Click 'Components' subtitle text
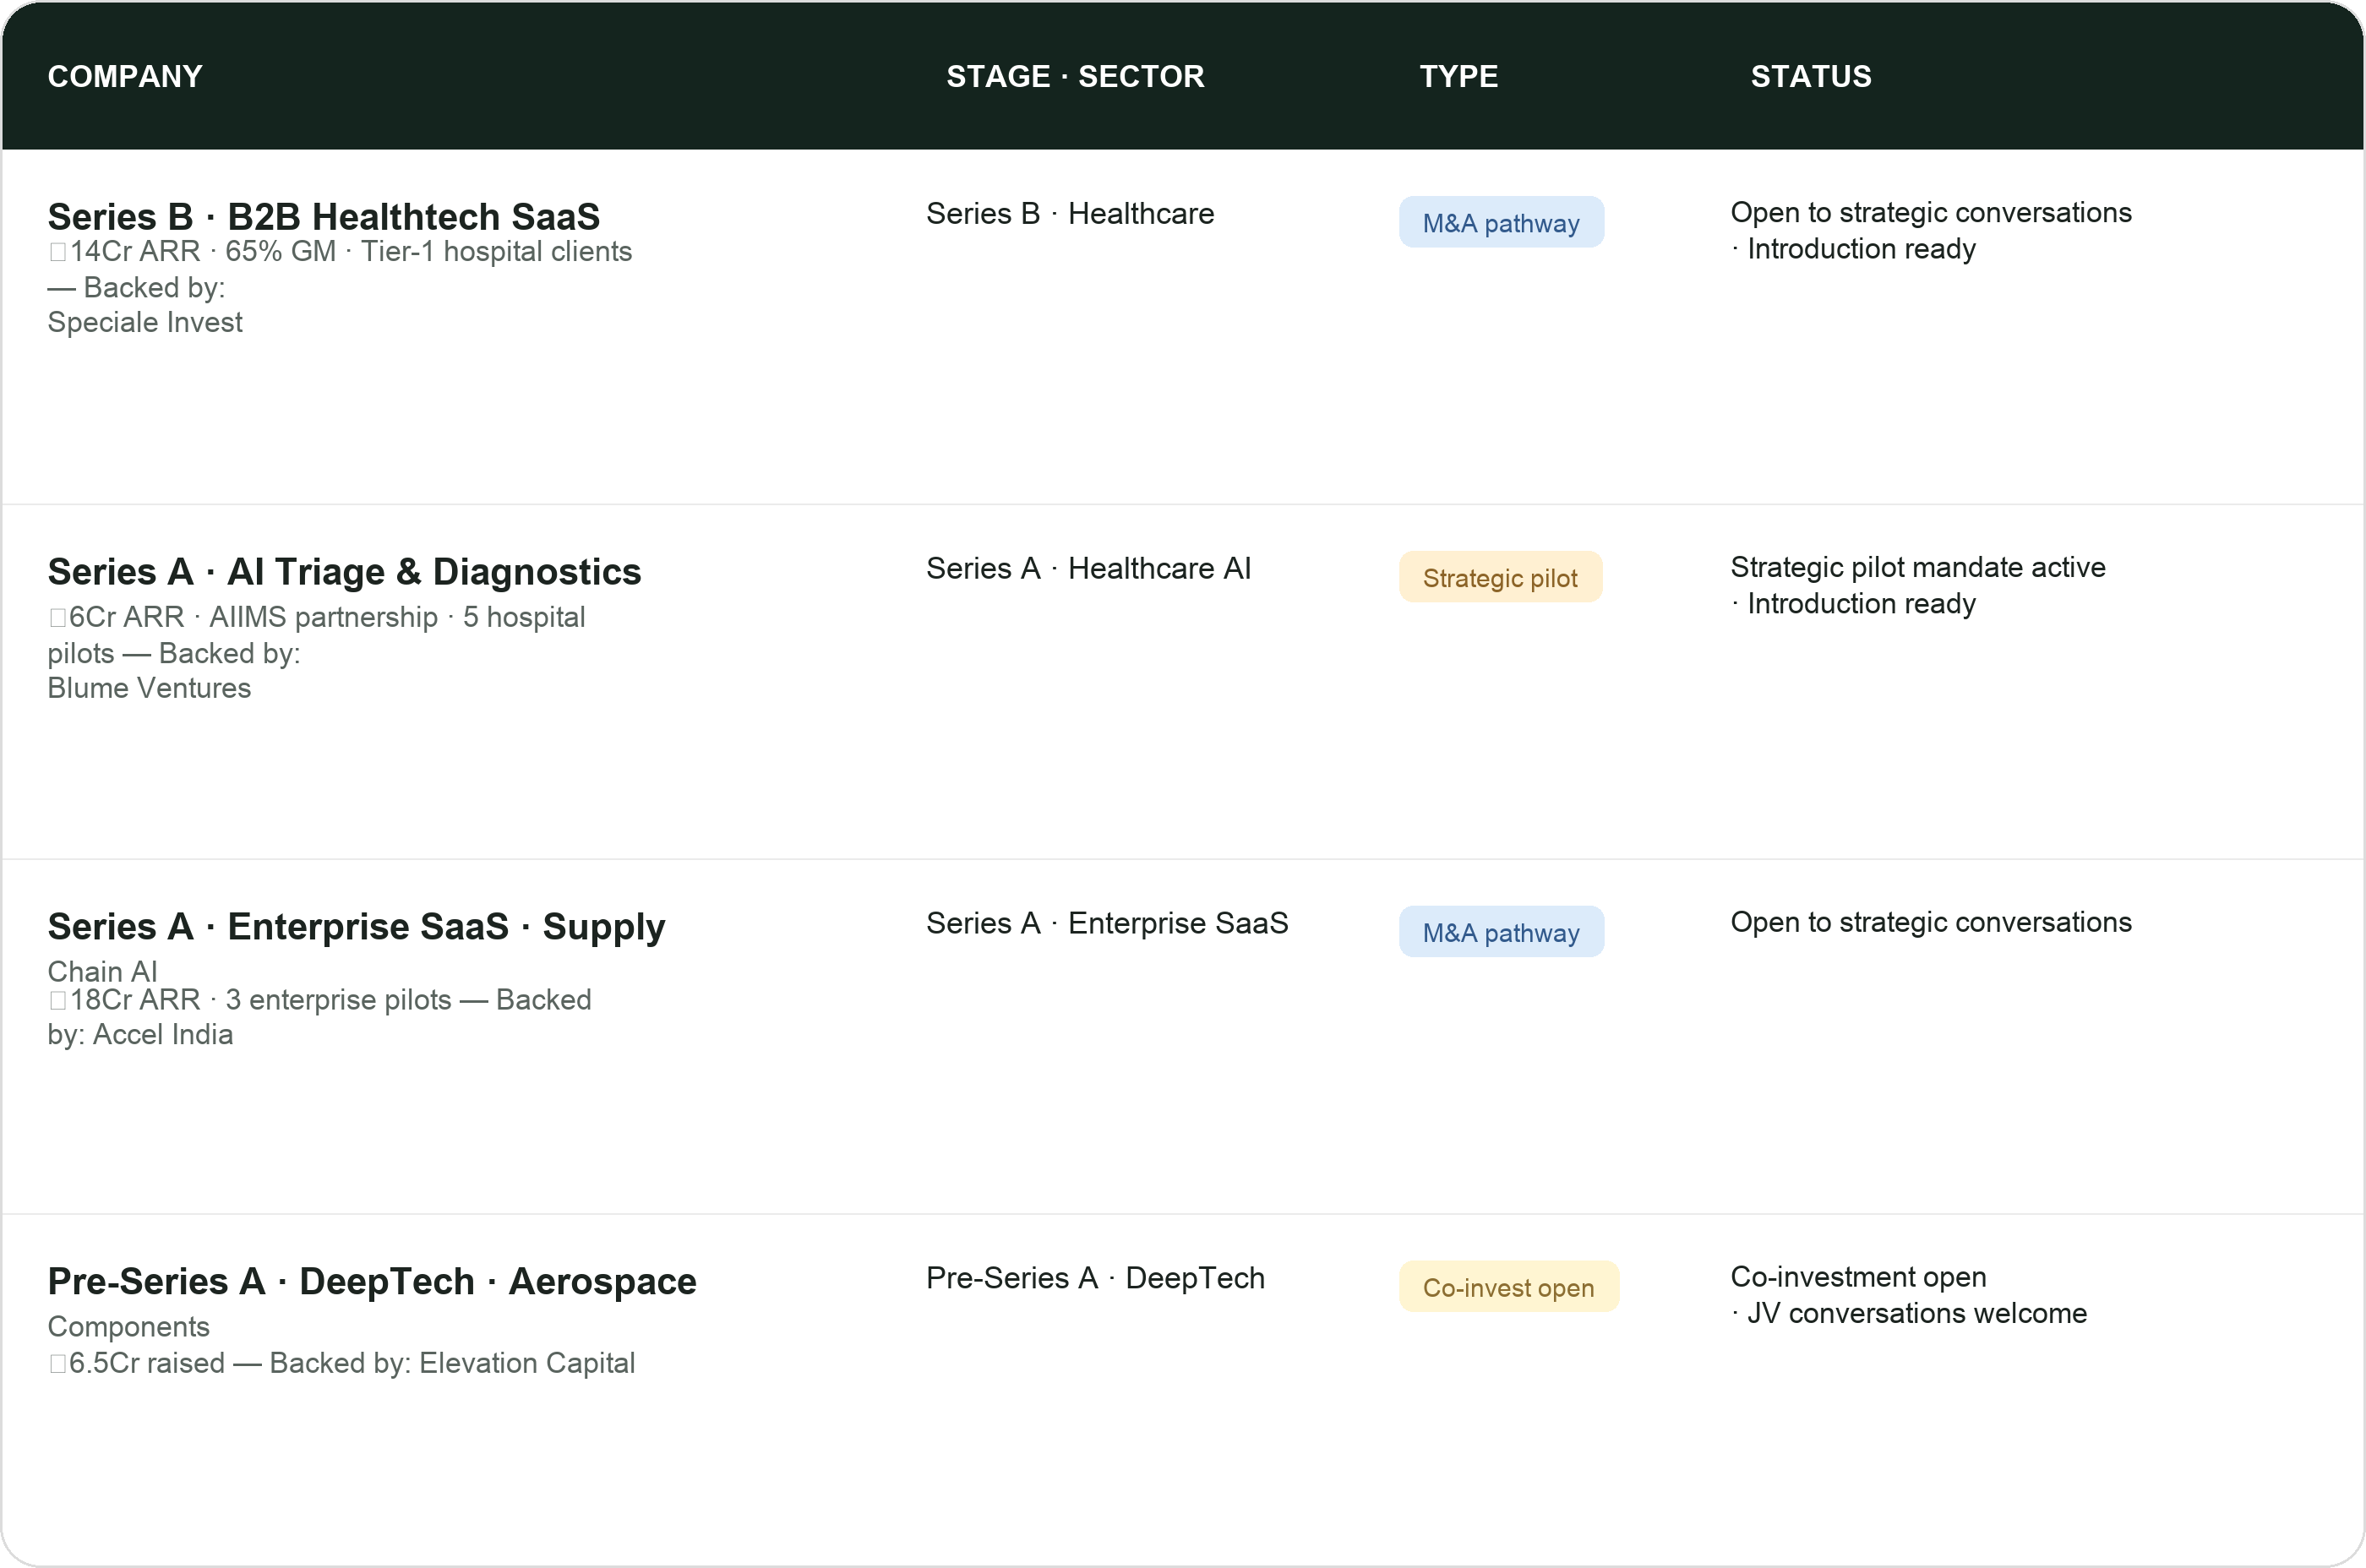The height and width of the screenshot is (1568, 2366). pyautogui.click(x=128, y=1327)
